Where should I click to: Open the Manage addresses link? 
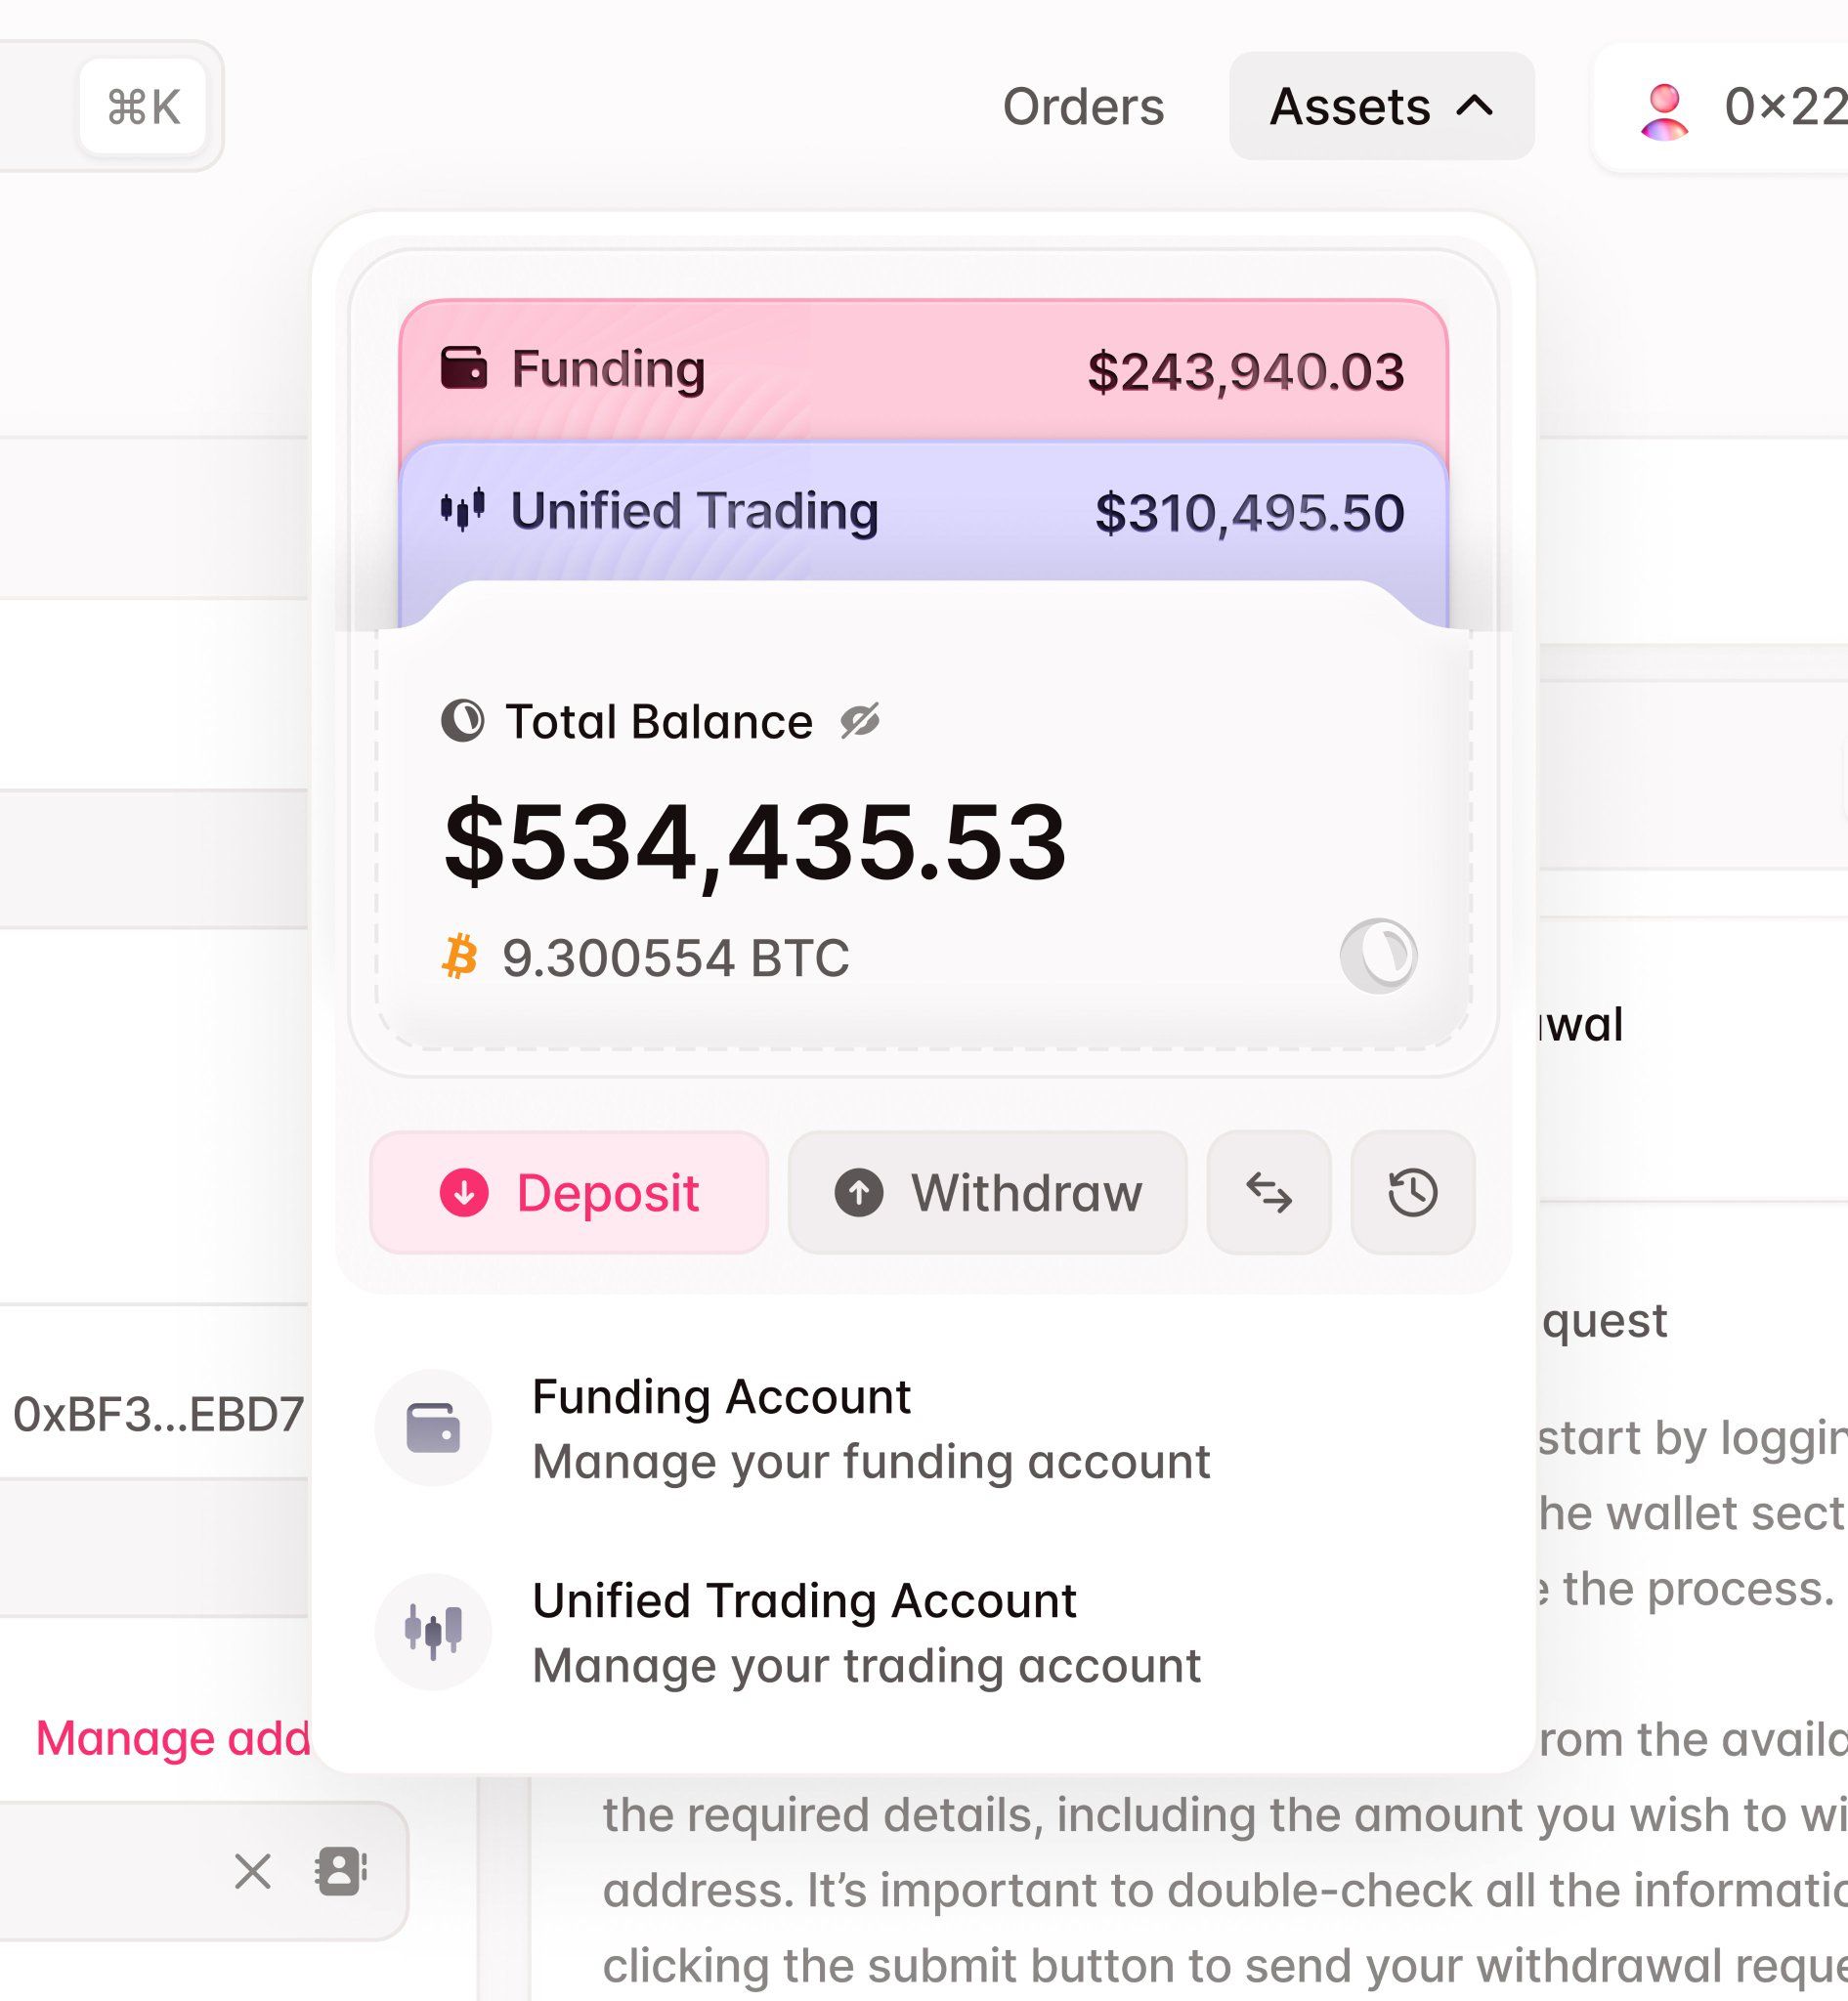point(172,1738)
